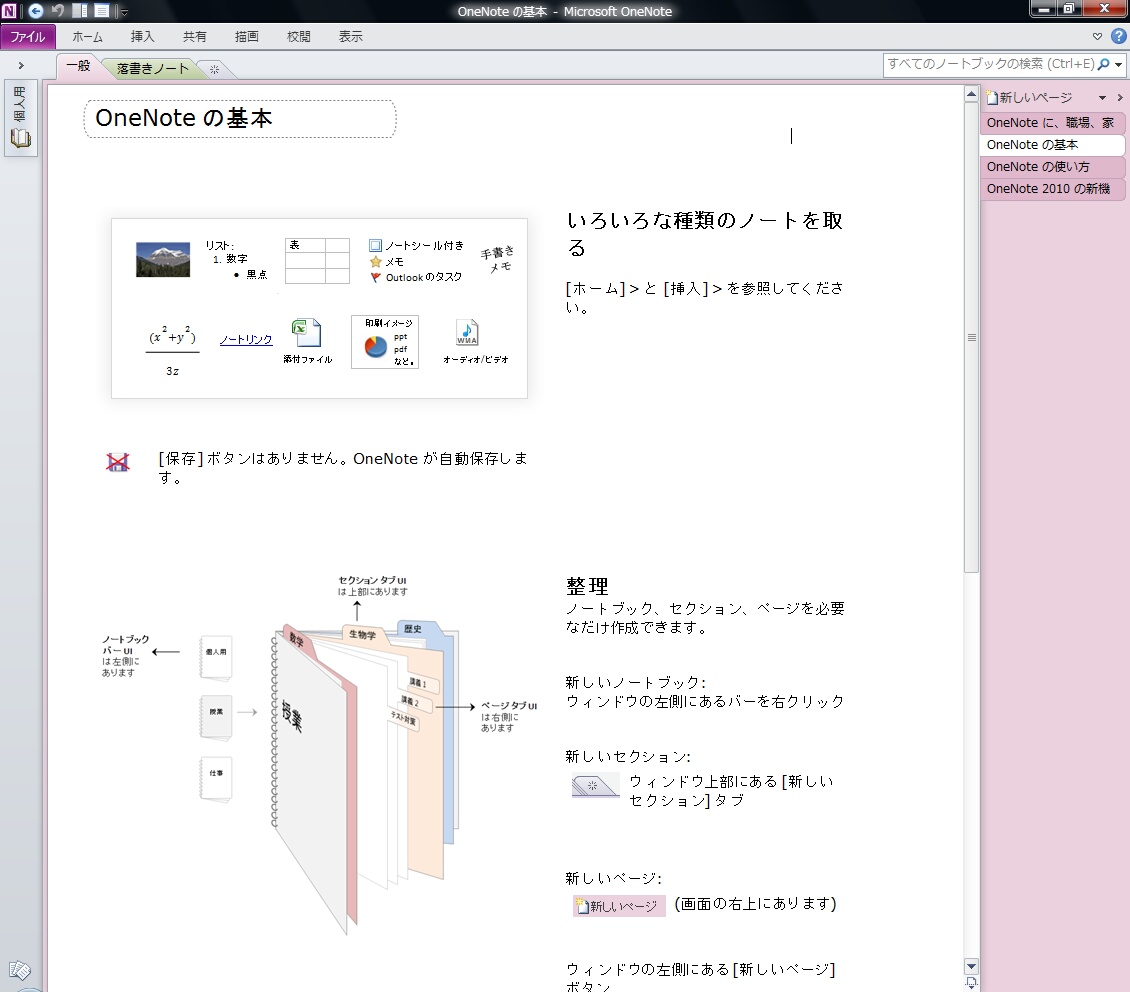
Task: Click the 新しいページ button image in note
Action: (x=619, y=906)
